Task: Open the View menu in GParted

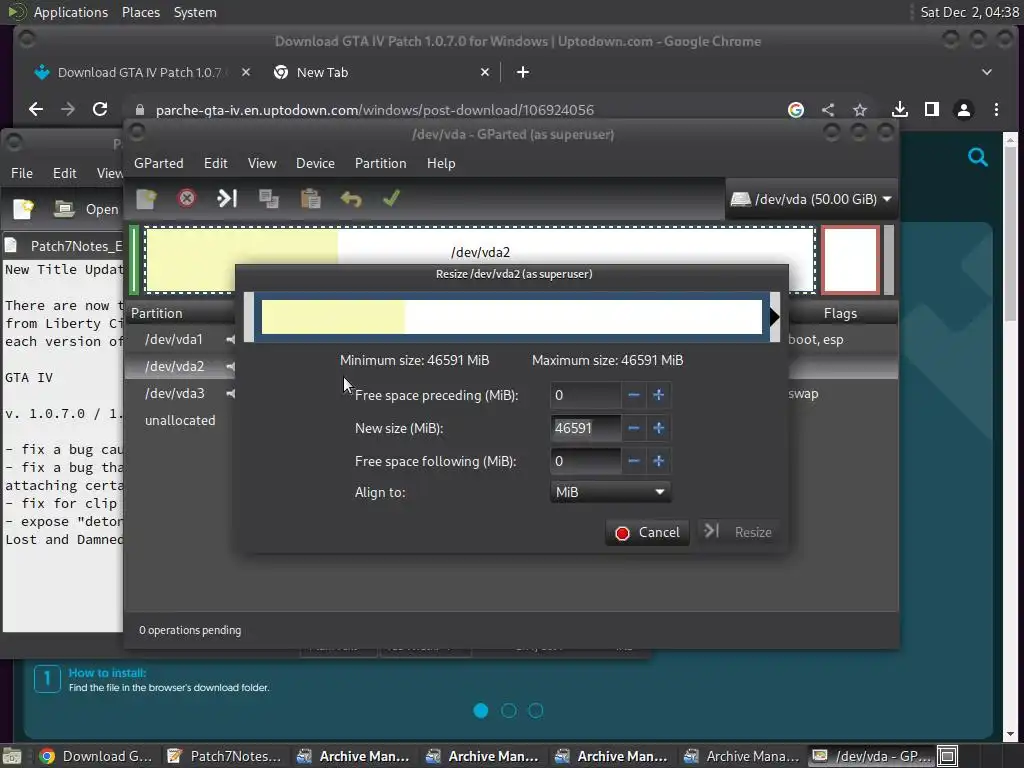Action: click(x=262, y=163)
